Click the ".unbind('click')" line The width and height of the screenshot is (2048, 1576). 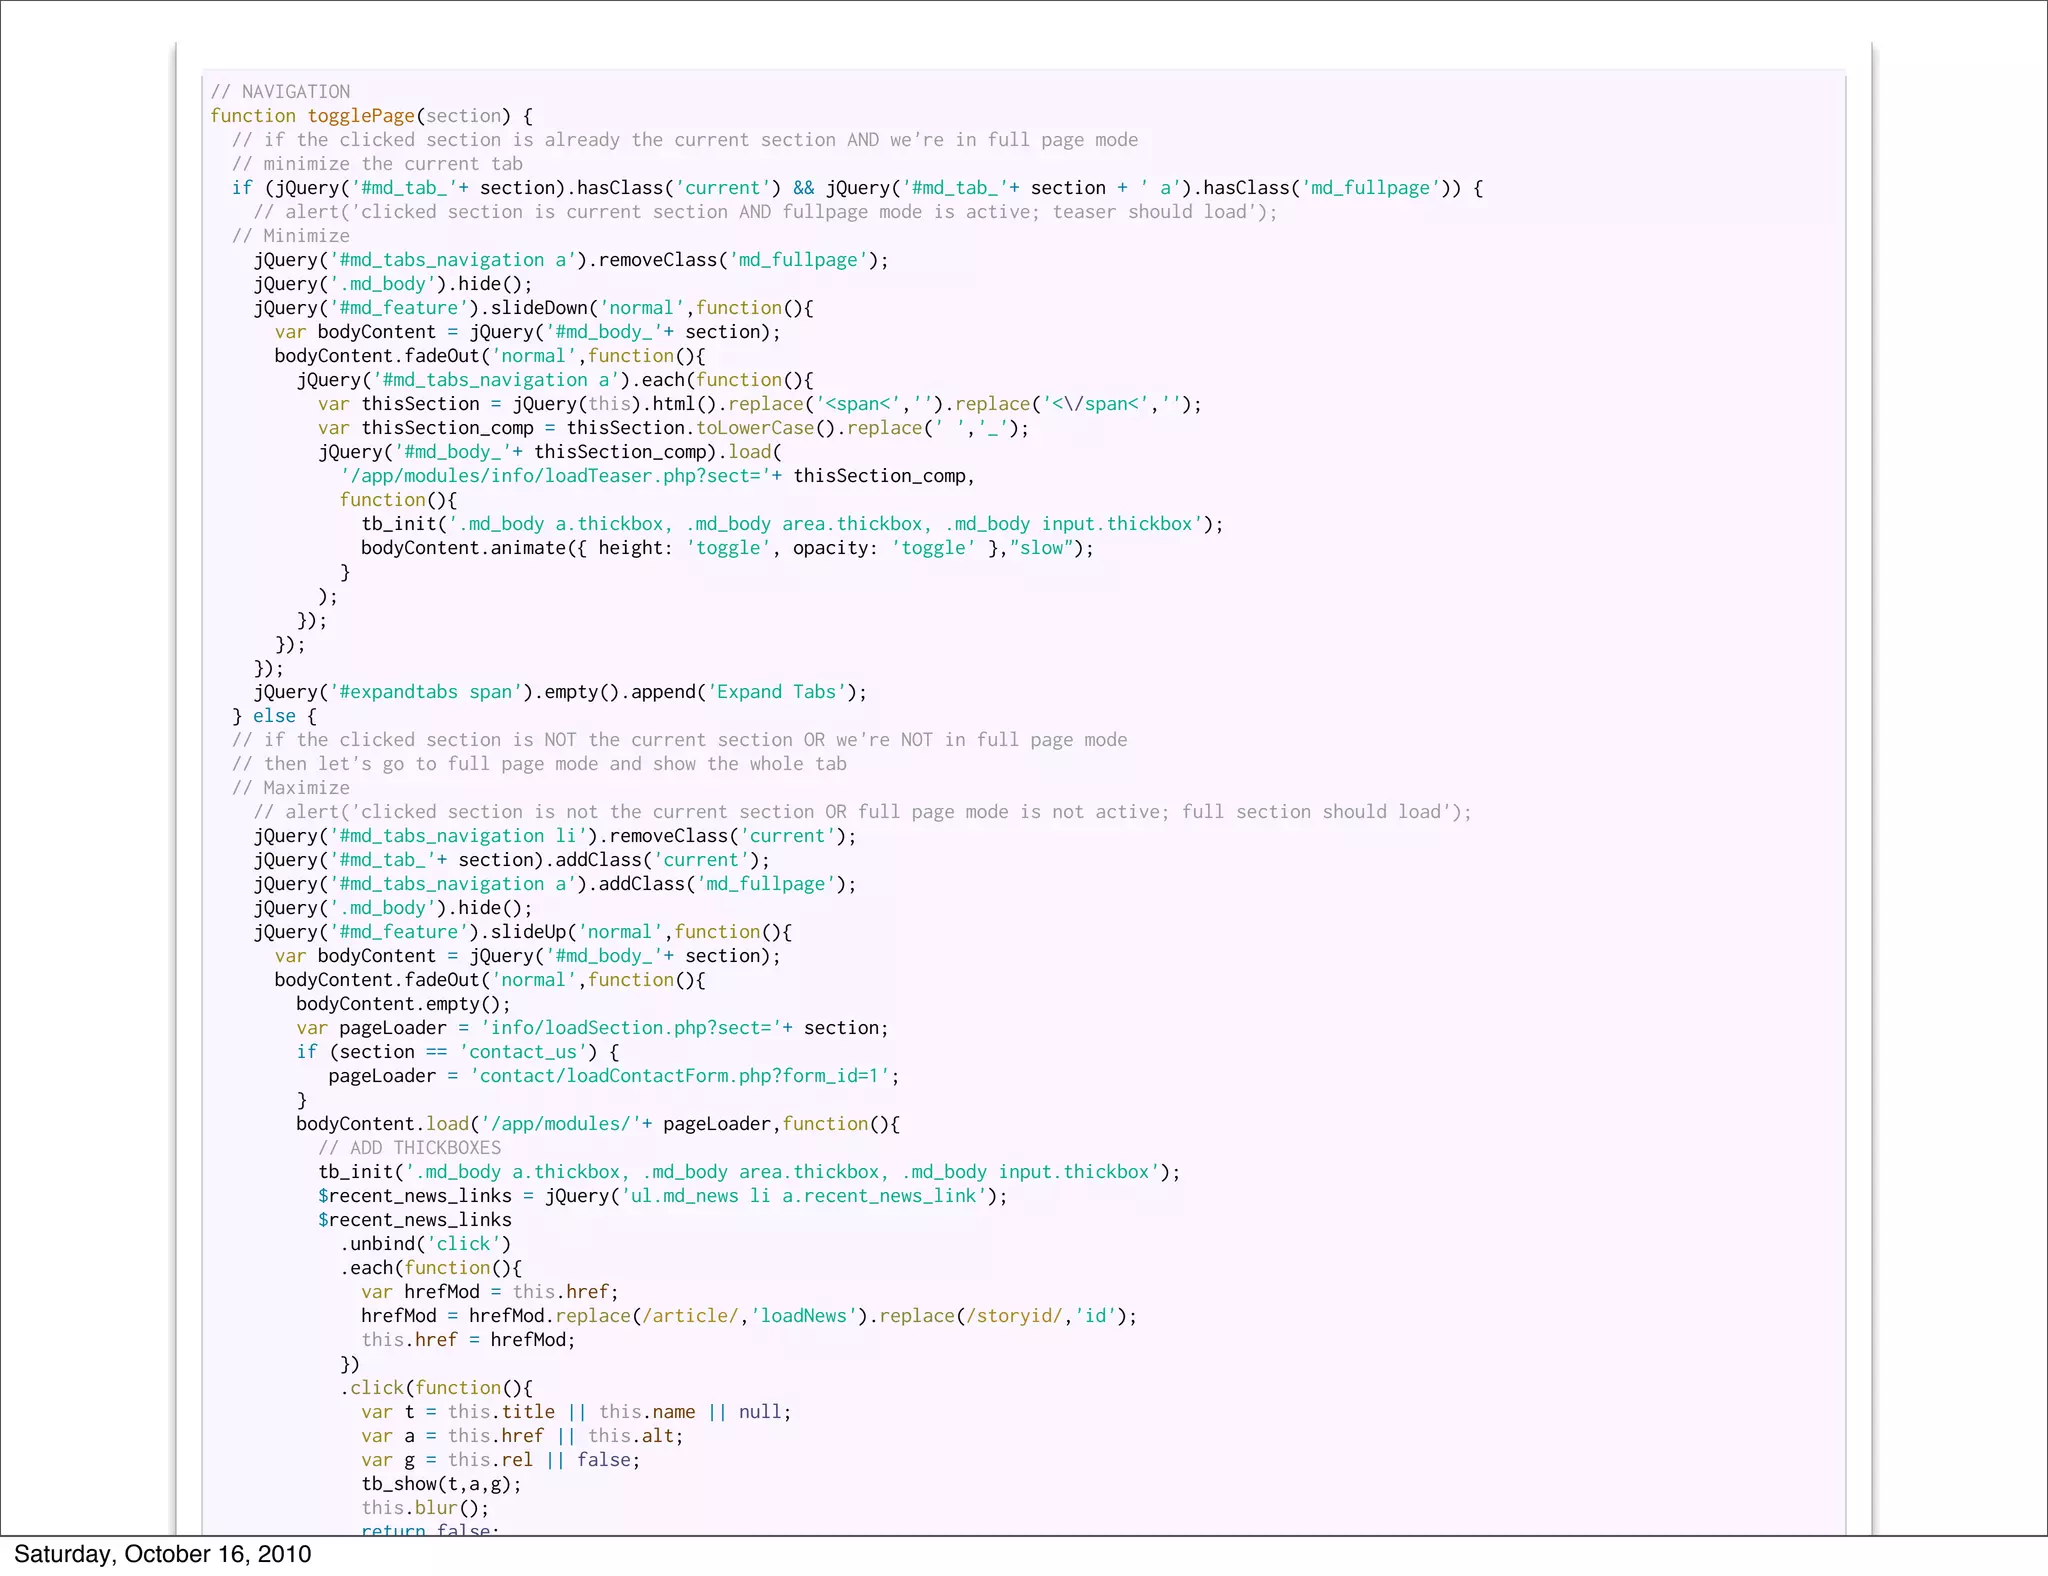(x=425, y=1244)
